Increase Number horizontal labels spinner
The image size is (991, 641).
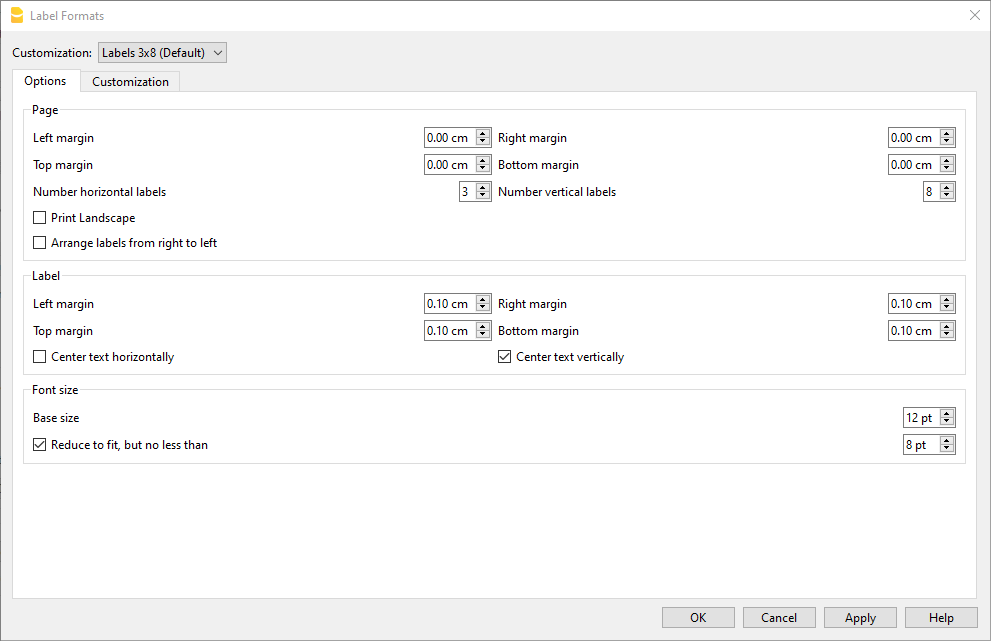(x=483, y=188)
